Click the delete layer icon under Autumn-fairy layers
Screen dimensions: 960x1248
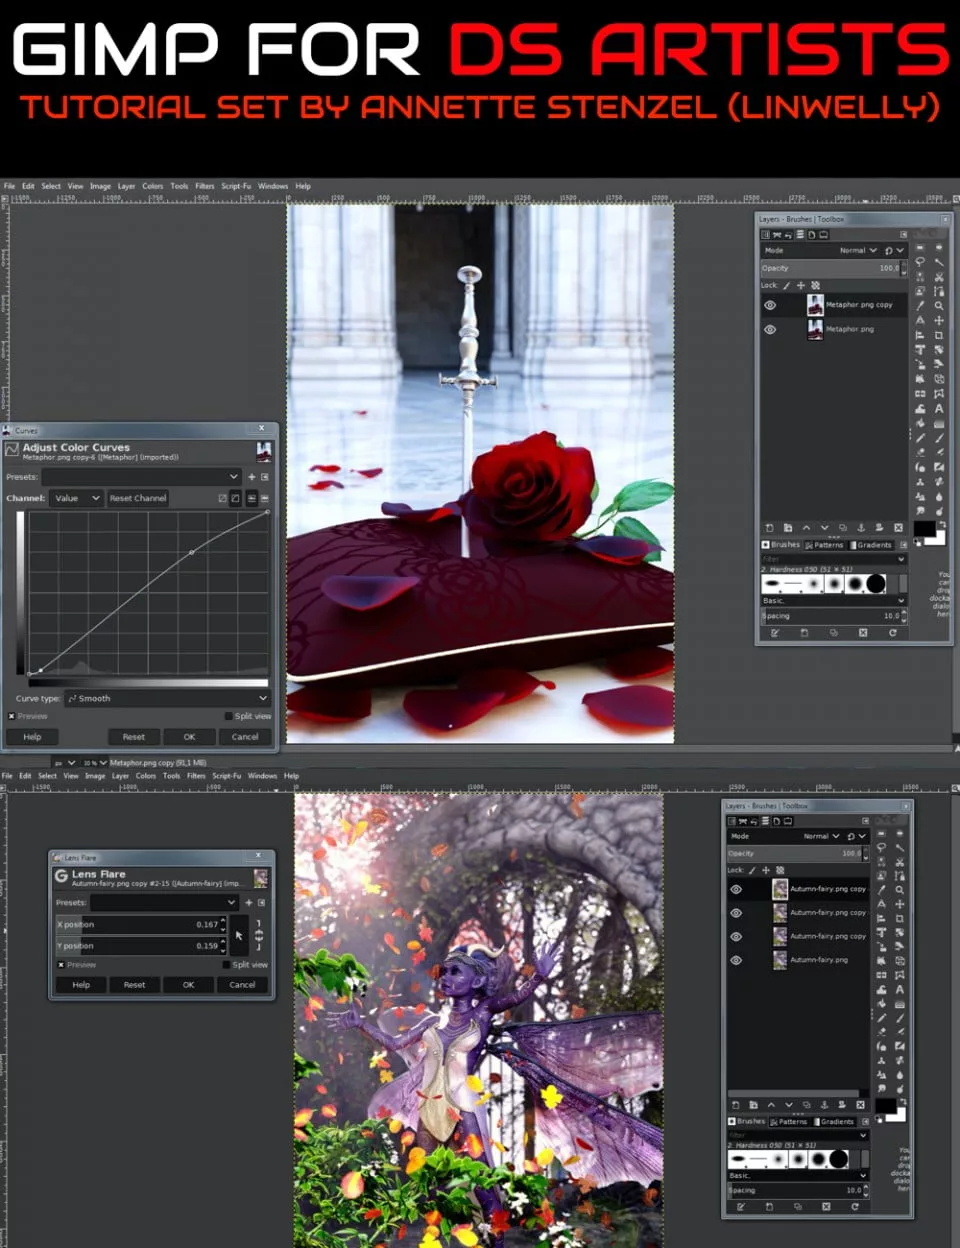pyautogui.click(x=860, y=1105)
